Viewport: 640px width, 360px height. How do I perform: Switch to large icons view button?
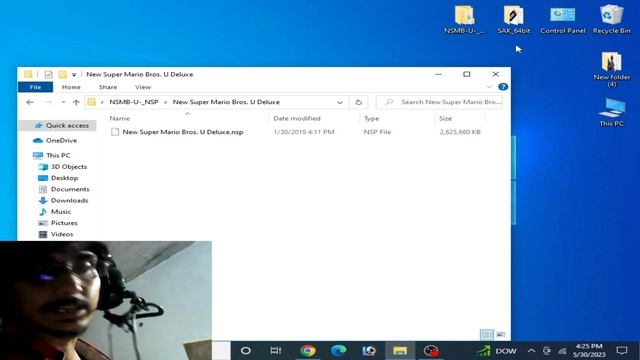point(501,335)
